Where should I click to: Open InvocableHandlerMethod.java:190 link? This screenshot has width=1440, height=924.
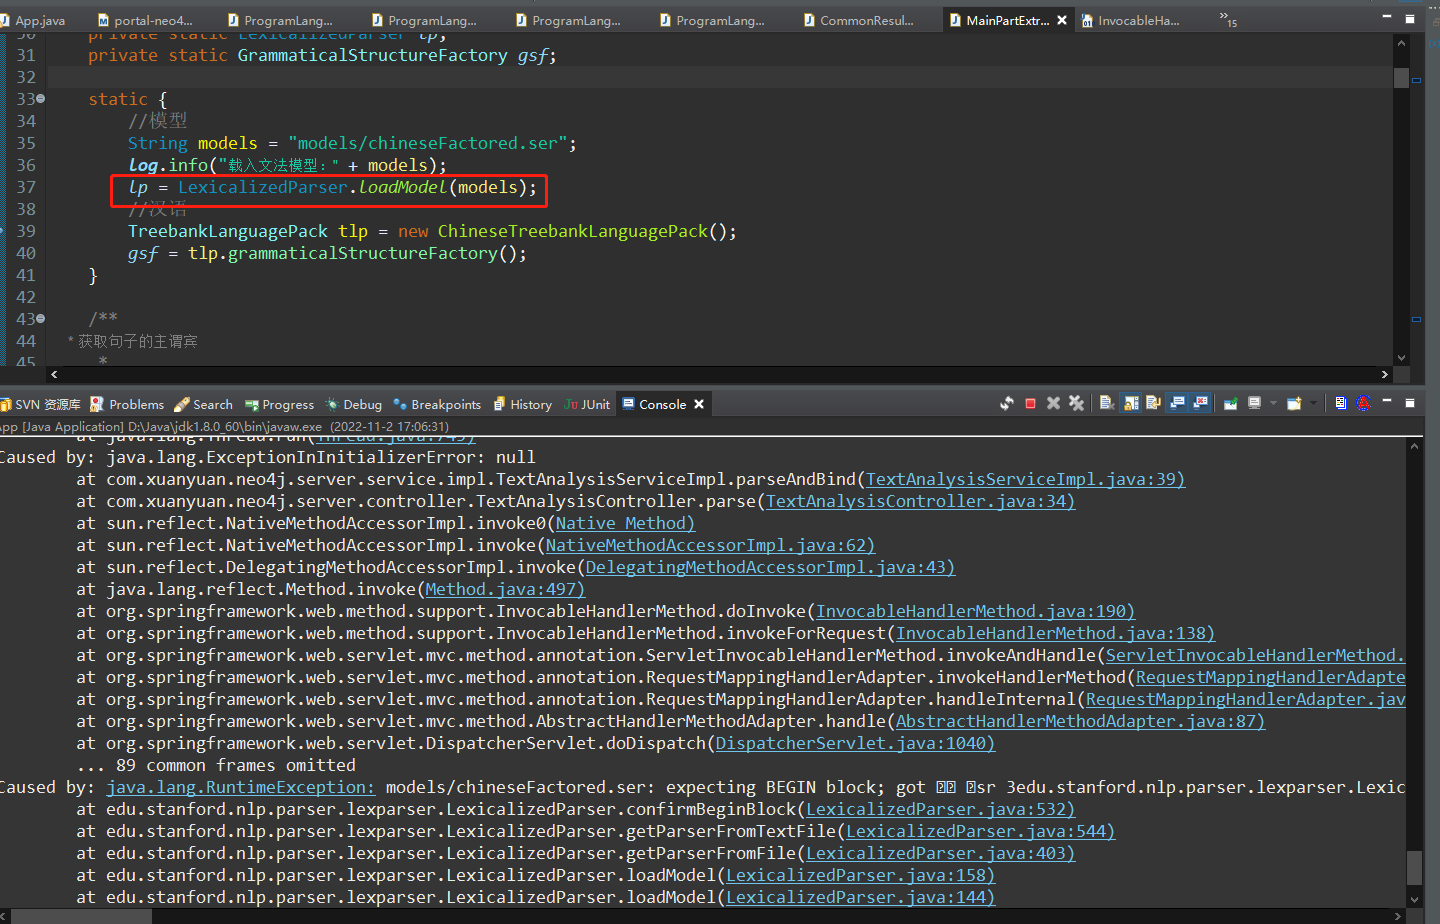click(975, 611)
